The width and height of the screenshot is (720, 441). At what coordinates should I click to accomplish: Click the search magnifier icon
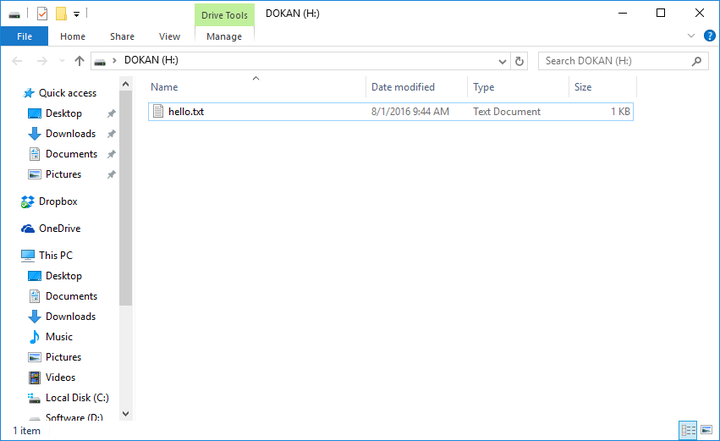click(x=696, y=61)
